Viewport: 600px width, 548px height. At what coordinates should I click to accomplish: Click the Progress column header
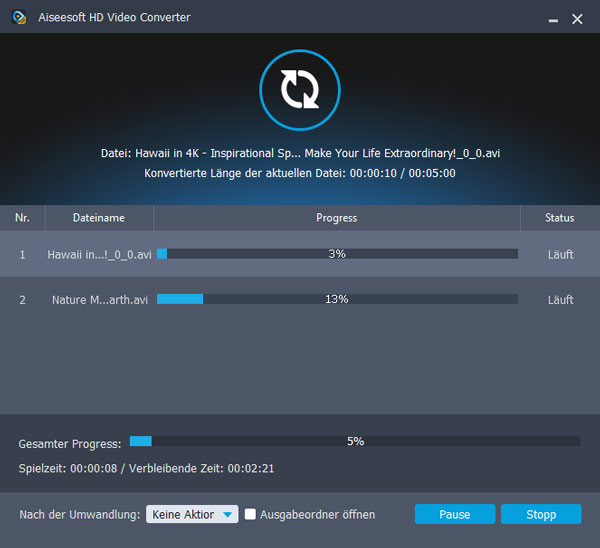tap(336, 218)
